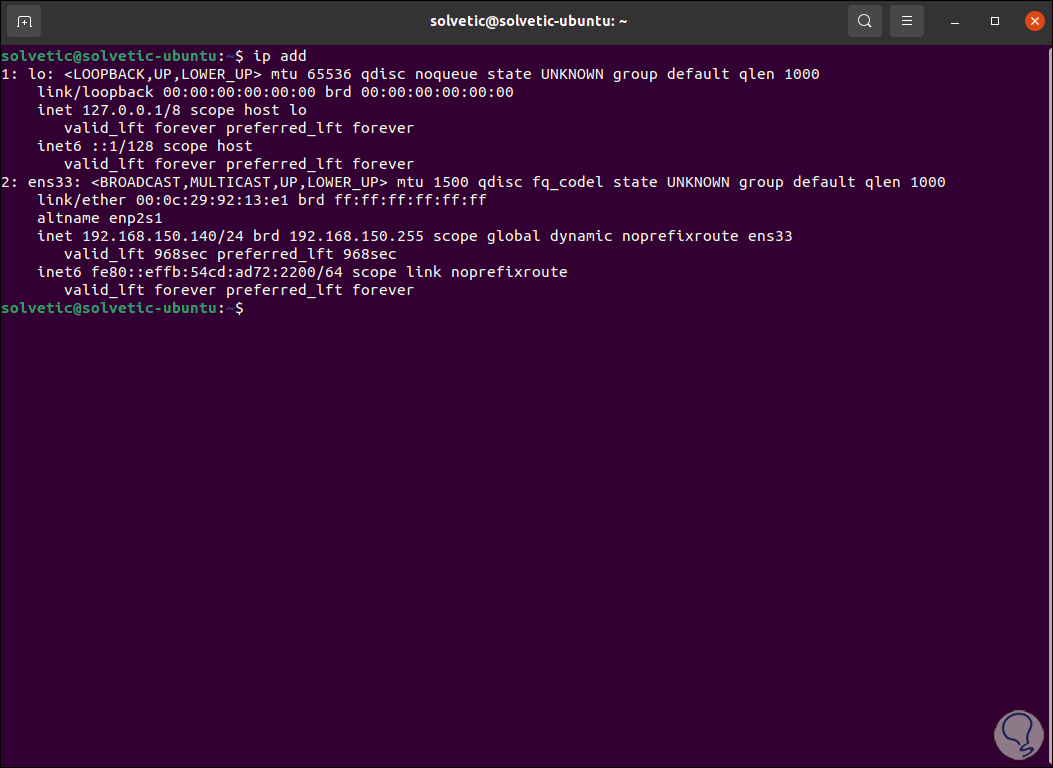Click the window title solvetic@solvetic-ubuntu
The width and height of the screenshot is (1053, 768).
pos(528,21)
